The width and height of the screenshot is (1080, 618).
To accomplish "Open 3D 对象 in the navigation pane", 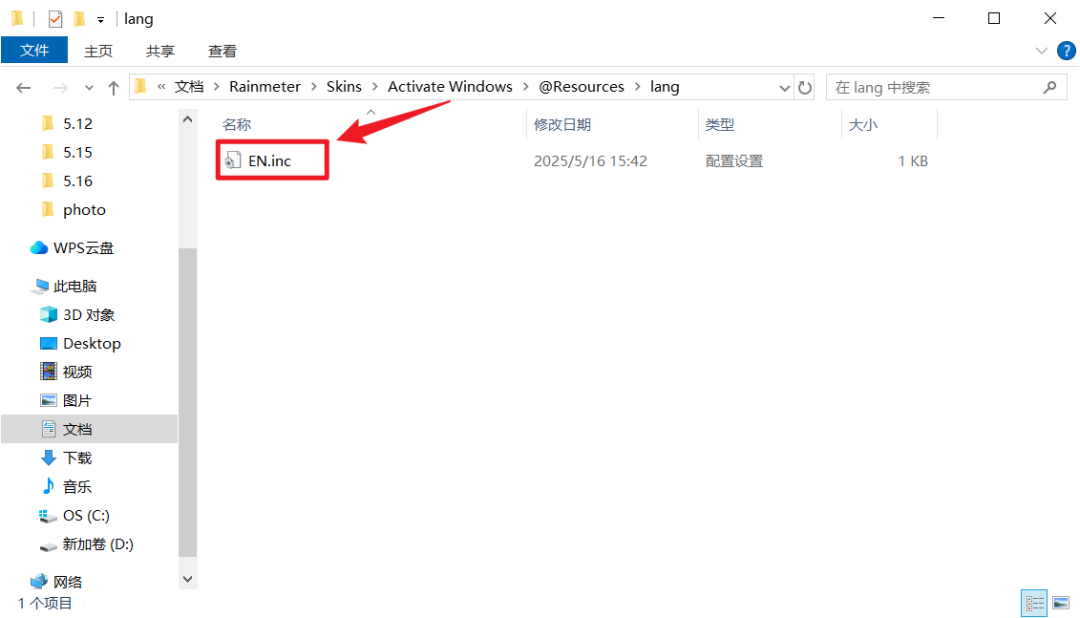I will 88,315.
